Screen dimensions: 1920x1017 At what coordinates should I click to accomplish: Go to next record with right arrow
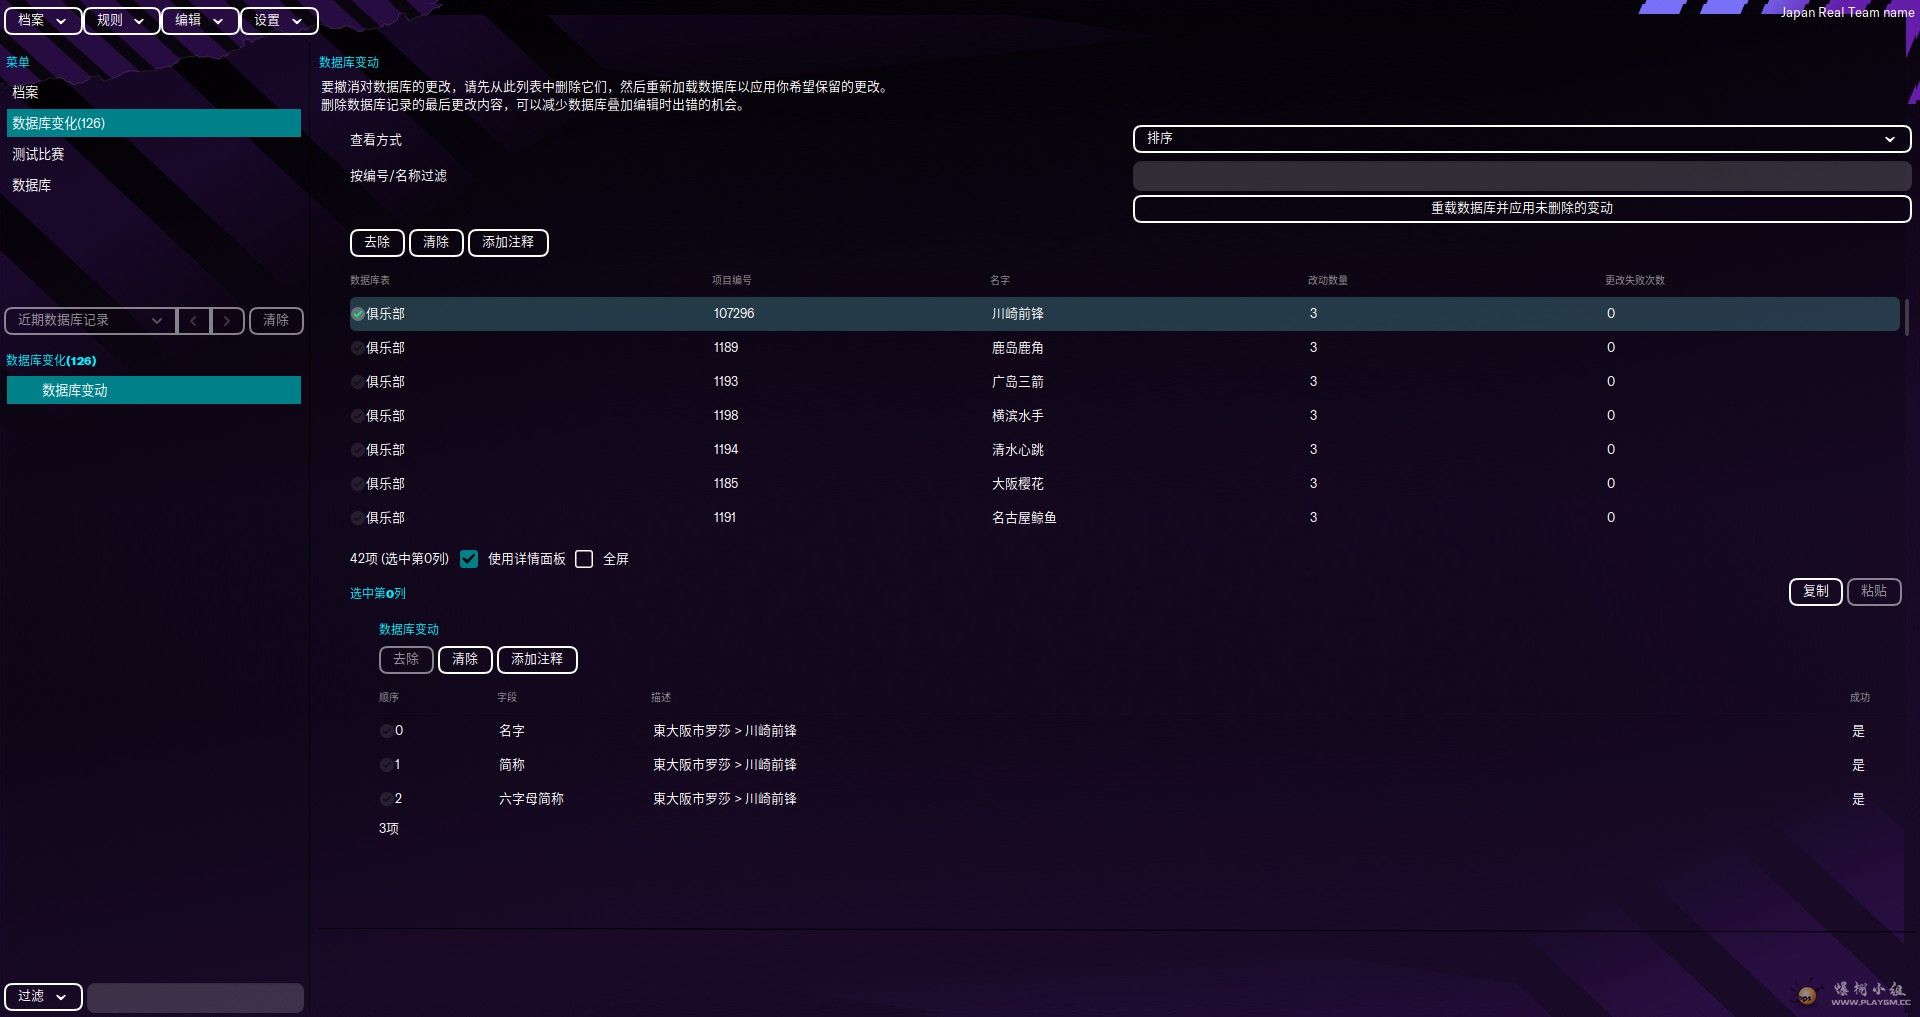click(x=228, y=320)
